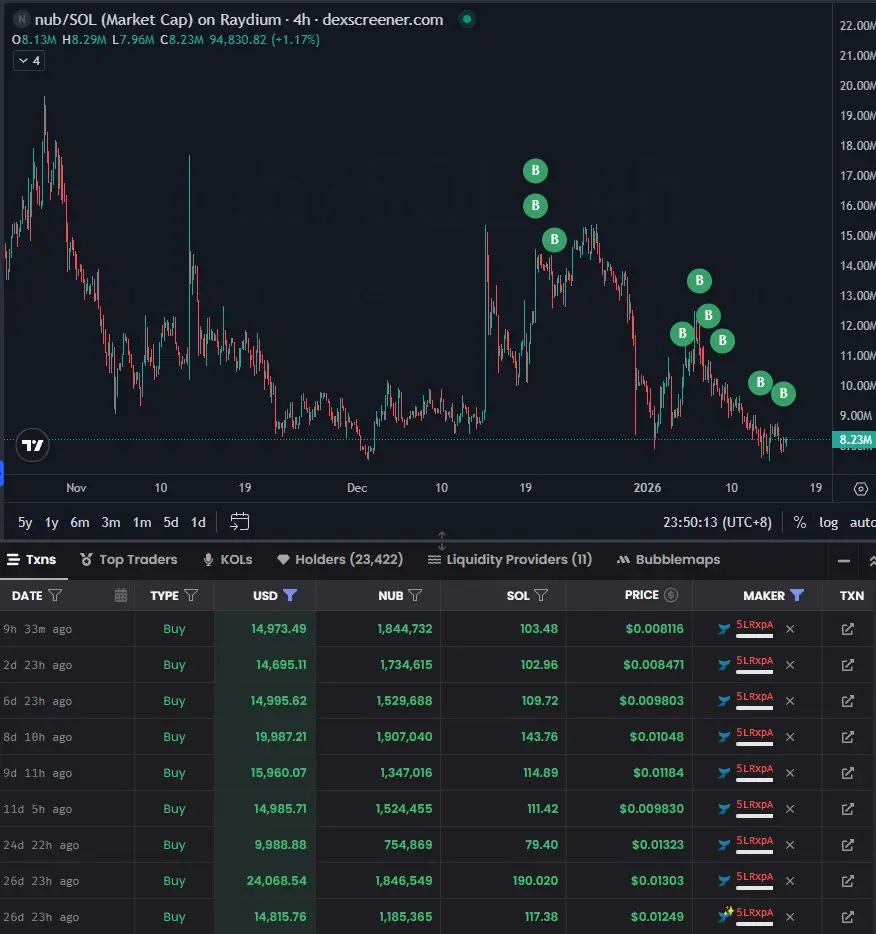Click the active MAKER filter icon
This screenshot has height=934, width=876.
point(797,595)
